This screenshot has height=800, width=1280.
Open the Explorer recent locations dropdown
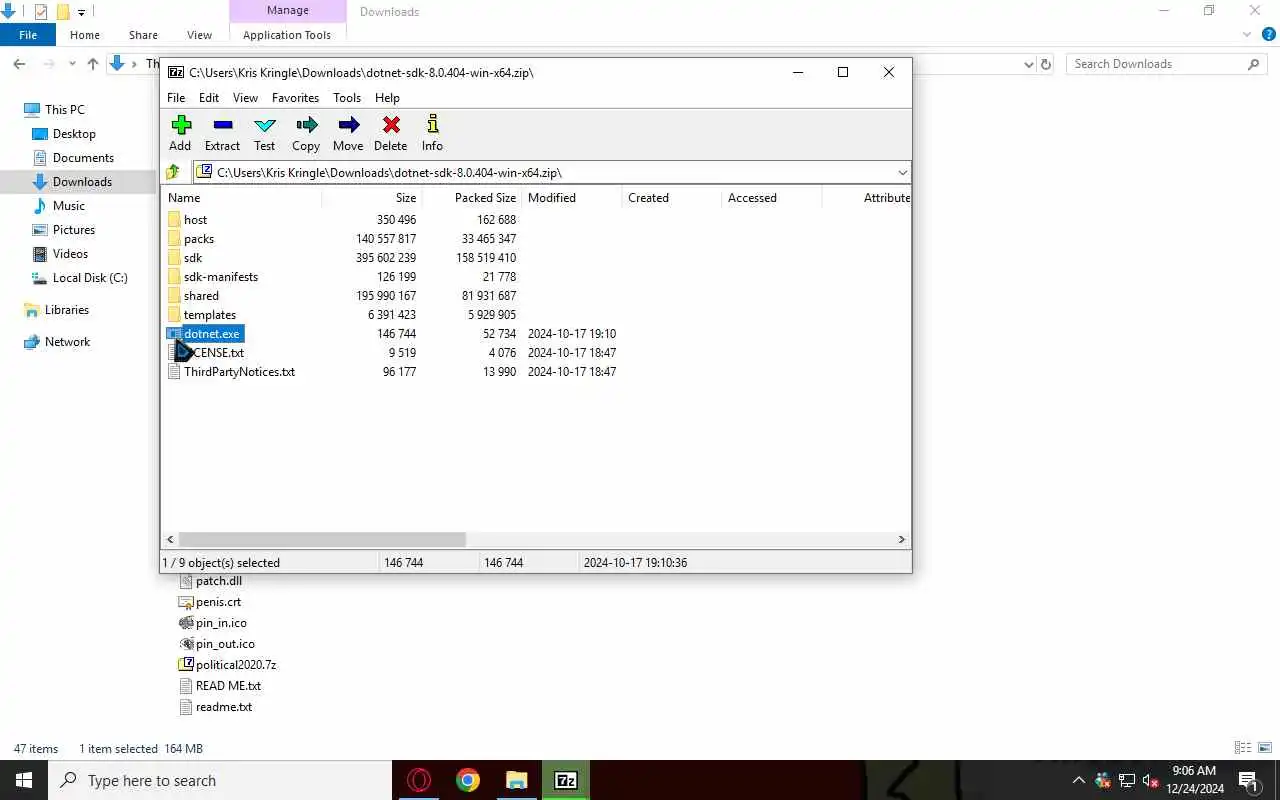[x=72, y=64]
